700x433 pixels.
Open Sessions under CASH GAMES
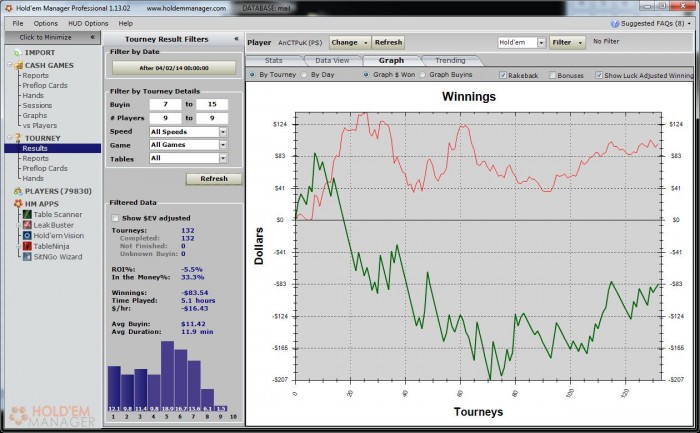tap(37, 105)
